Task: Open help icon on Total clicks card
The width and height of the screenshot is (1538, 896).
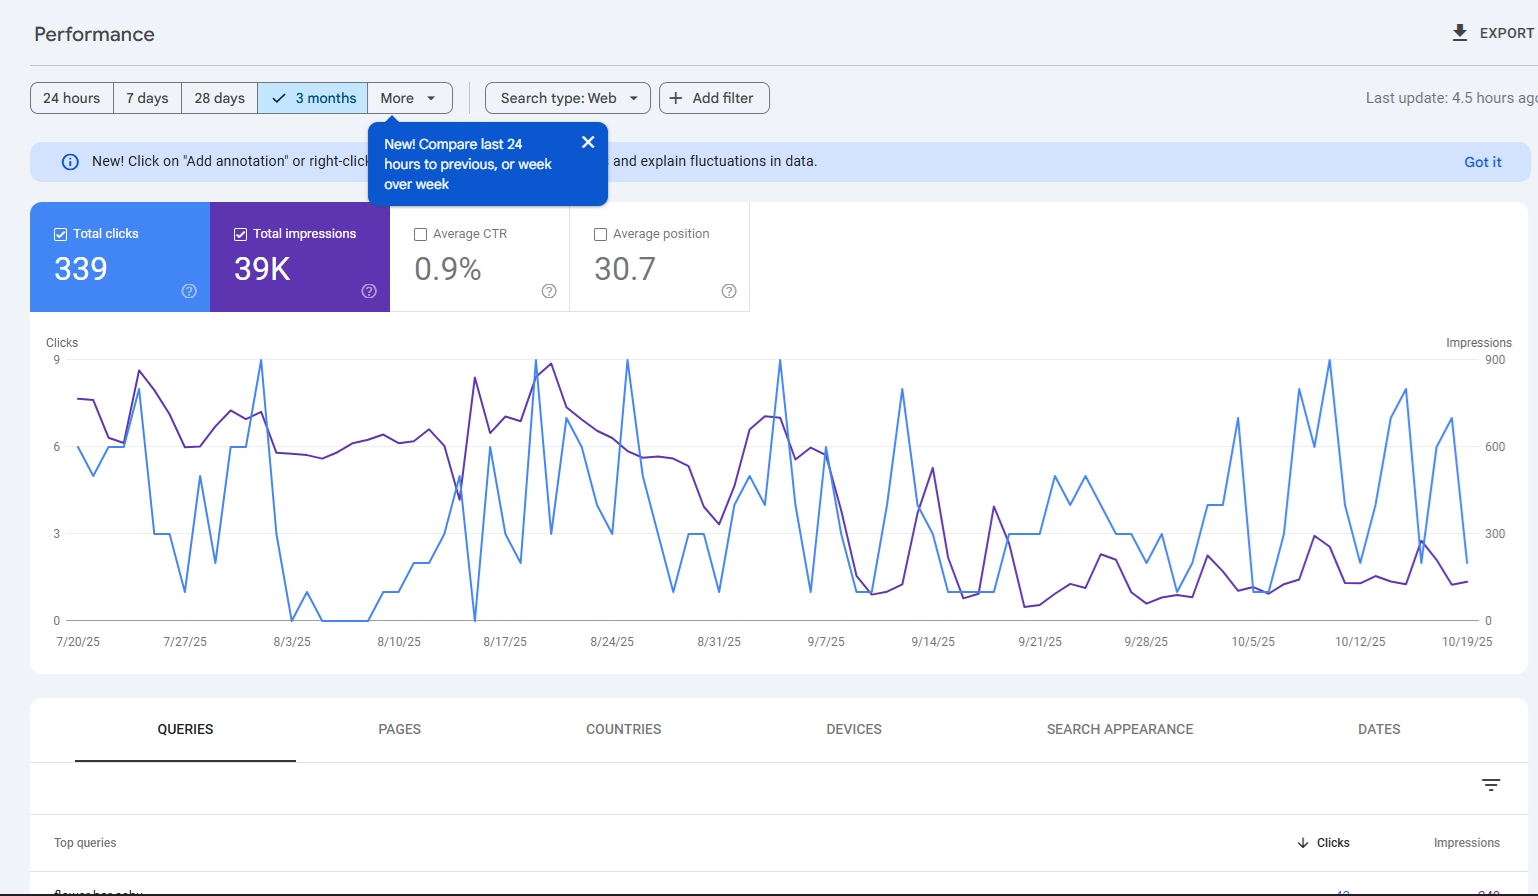Action: [189, 291]
